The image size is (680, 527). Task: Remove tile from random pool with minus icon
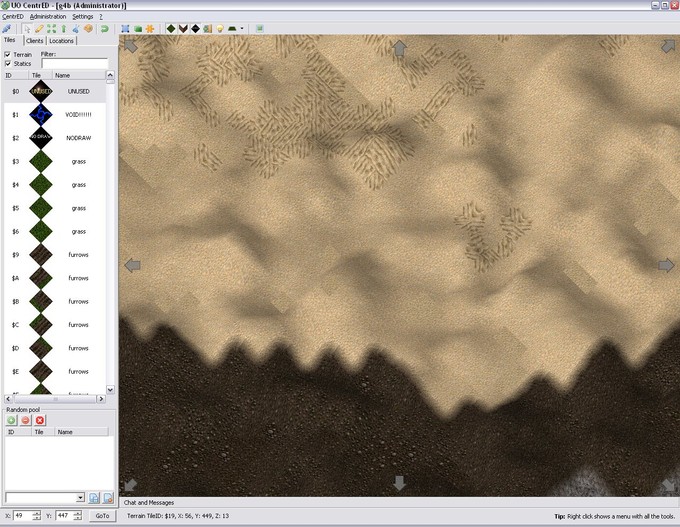[25, 421]
